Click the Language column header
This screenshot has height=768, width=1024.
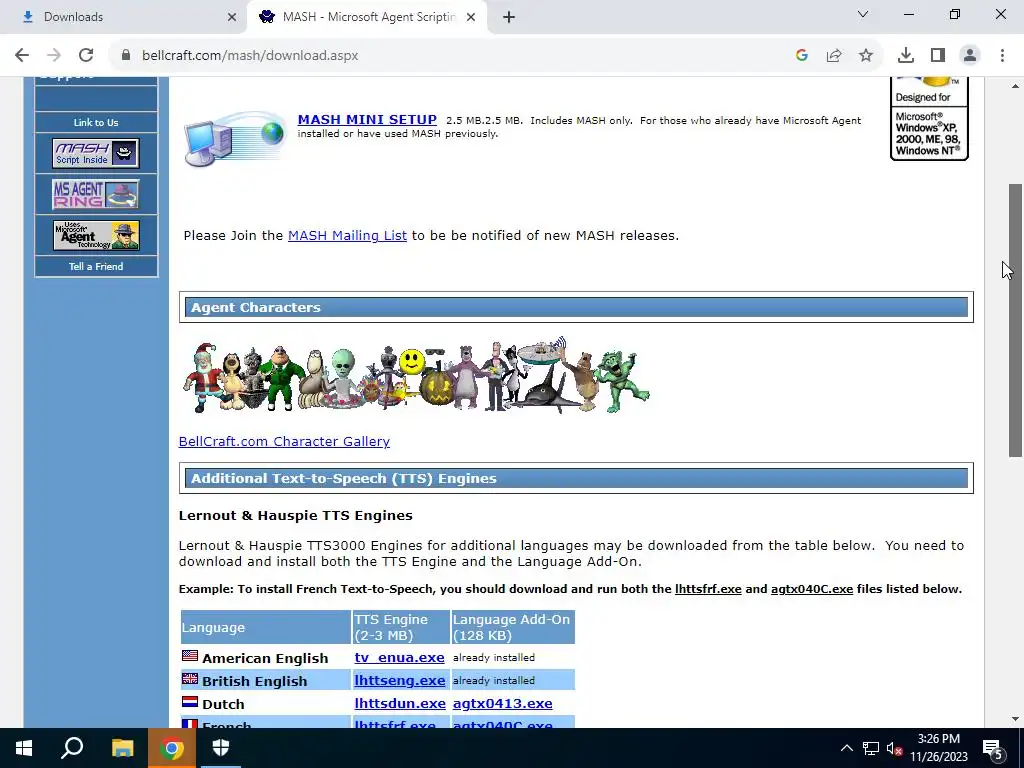pyautogui.click(x=266, y=628)
